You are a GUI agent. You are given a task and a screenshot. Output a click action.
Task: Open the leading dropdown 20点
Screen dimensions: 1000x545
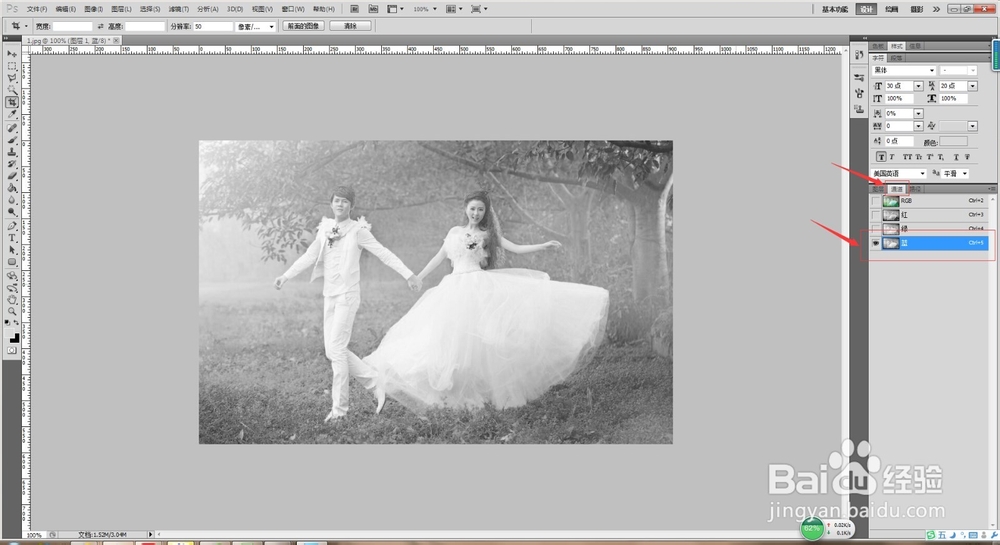pyautogui.click(x=973, y=85)
